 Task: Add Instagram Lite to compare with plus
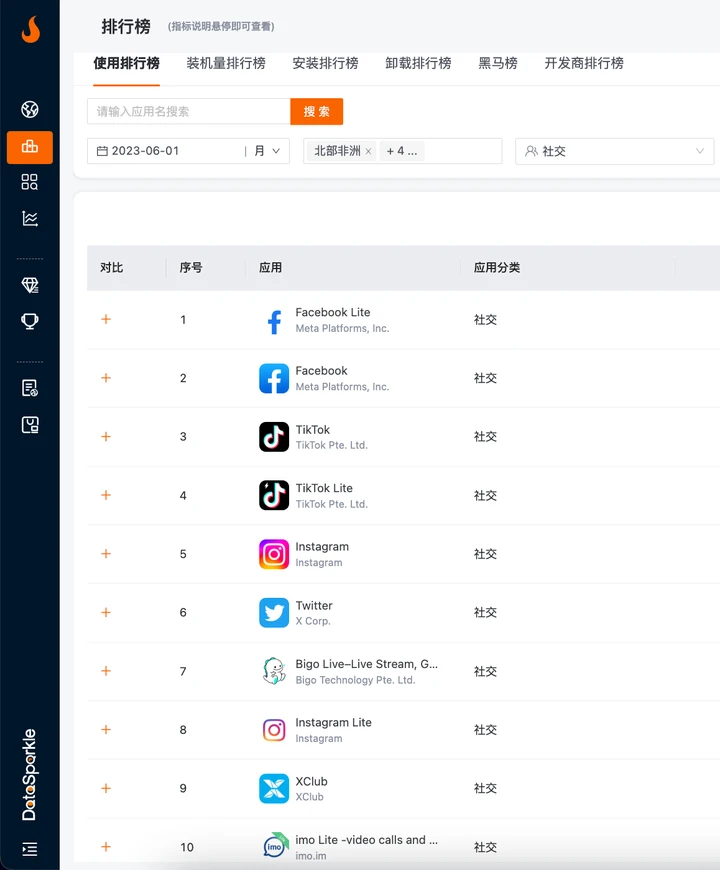coord(106,730)
